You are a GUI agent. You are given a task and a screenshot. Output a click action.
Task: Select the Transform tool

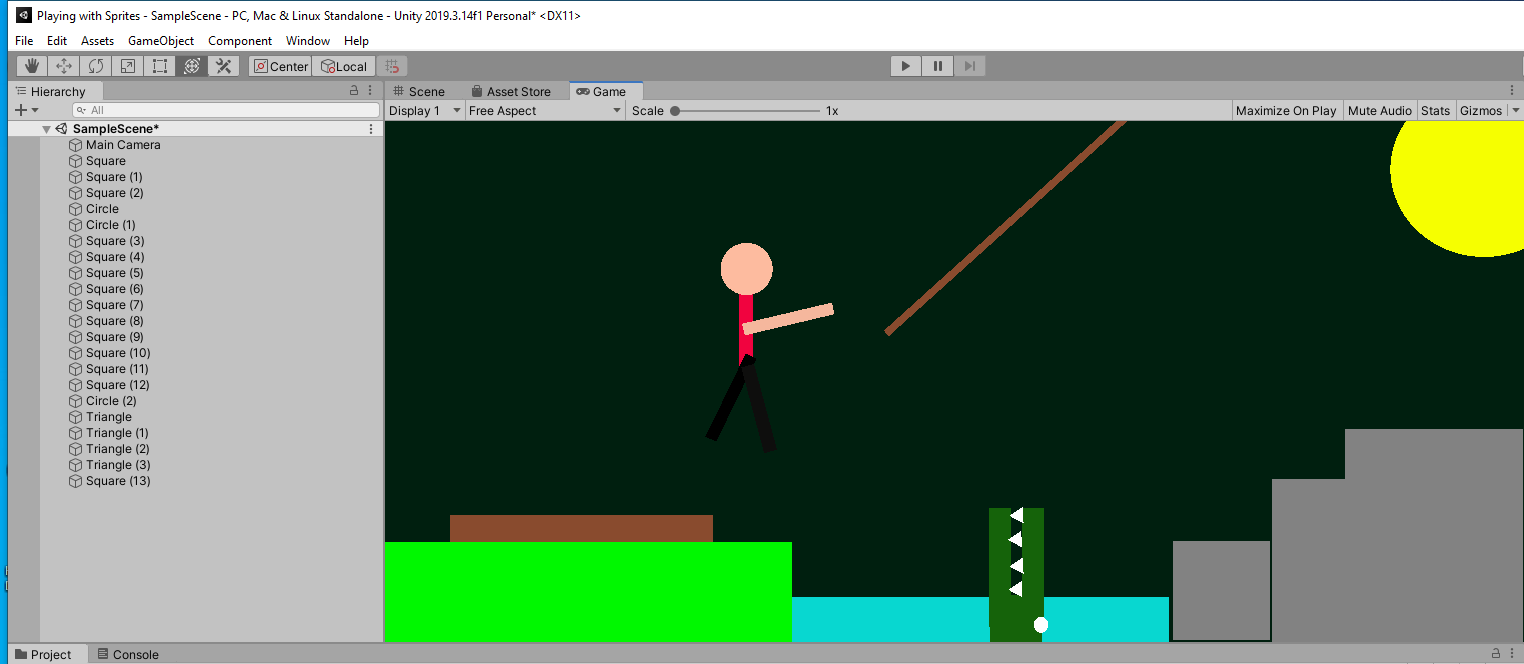pyautogui.click(x=192, y=66)
